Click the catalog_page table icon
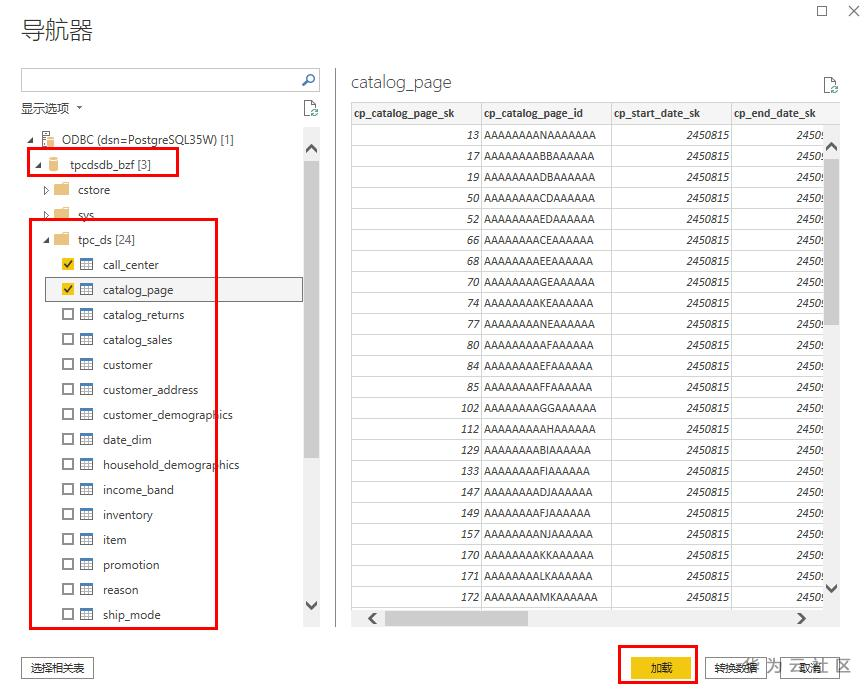 point(87,289)
